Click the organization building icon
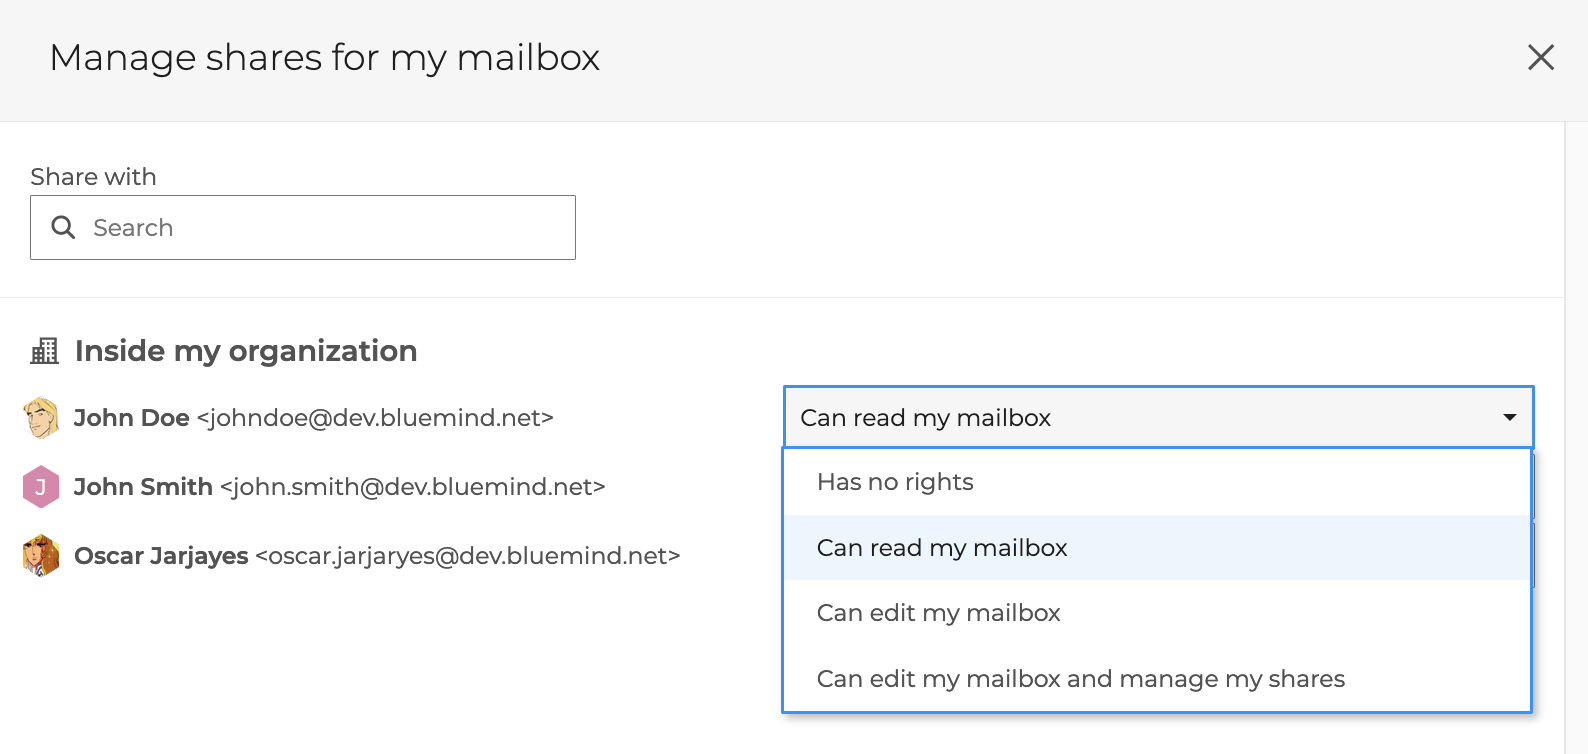 [x=45, y=351]
